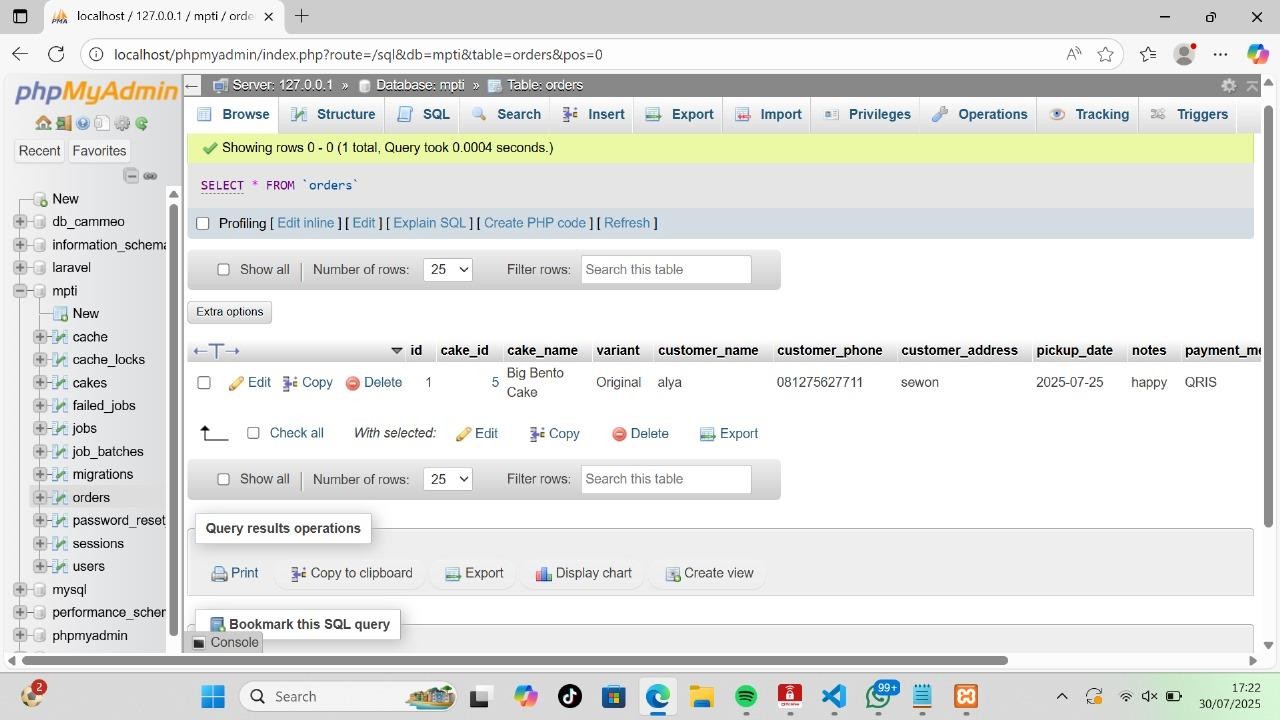Open page settings gear at top right
Screen dimensions: 1280x720
tap(1228, 86)
